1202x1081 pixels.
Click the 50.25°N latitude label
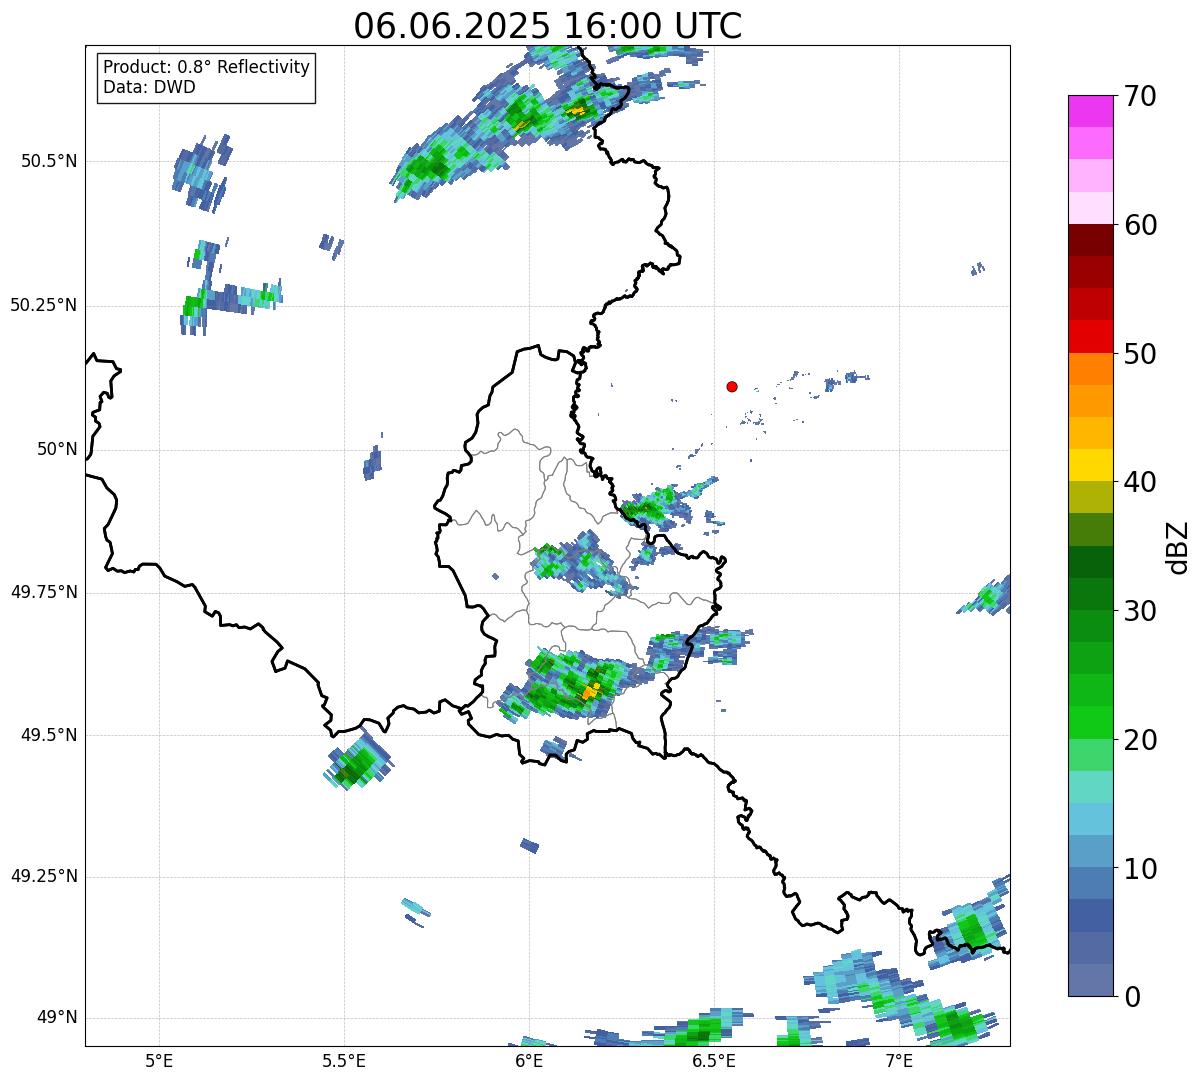(x=44, y=305)
